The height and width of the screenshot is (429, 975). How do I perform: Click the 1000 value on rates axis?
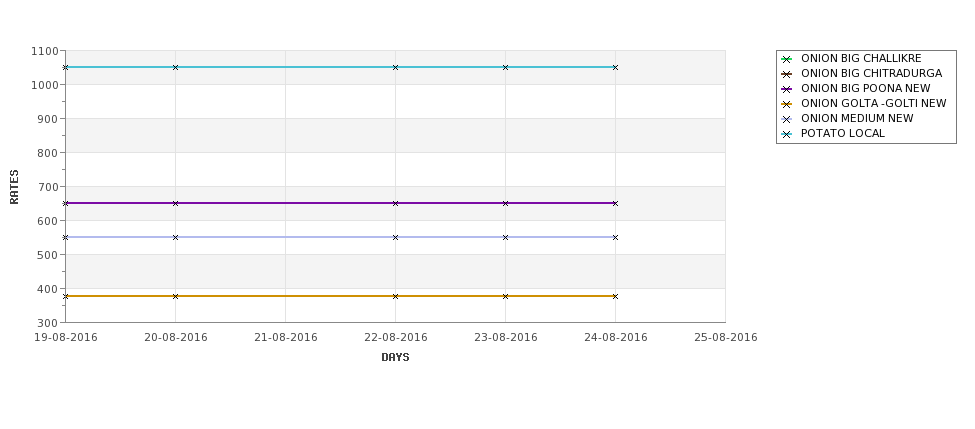pyautogui.click(x=44, y=85)
